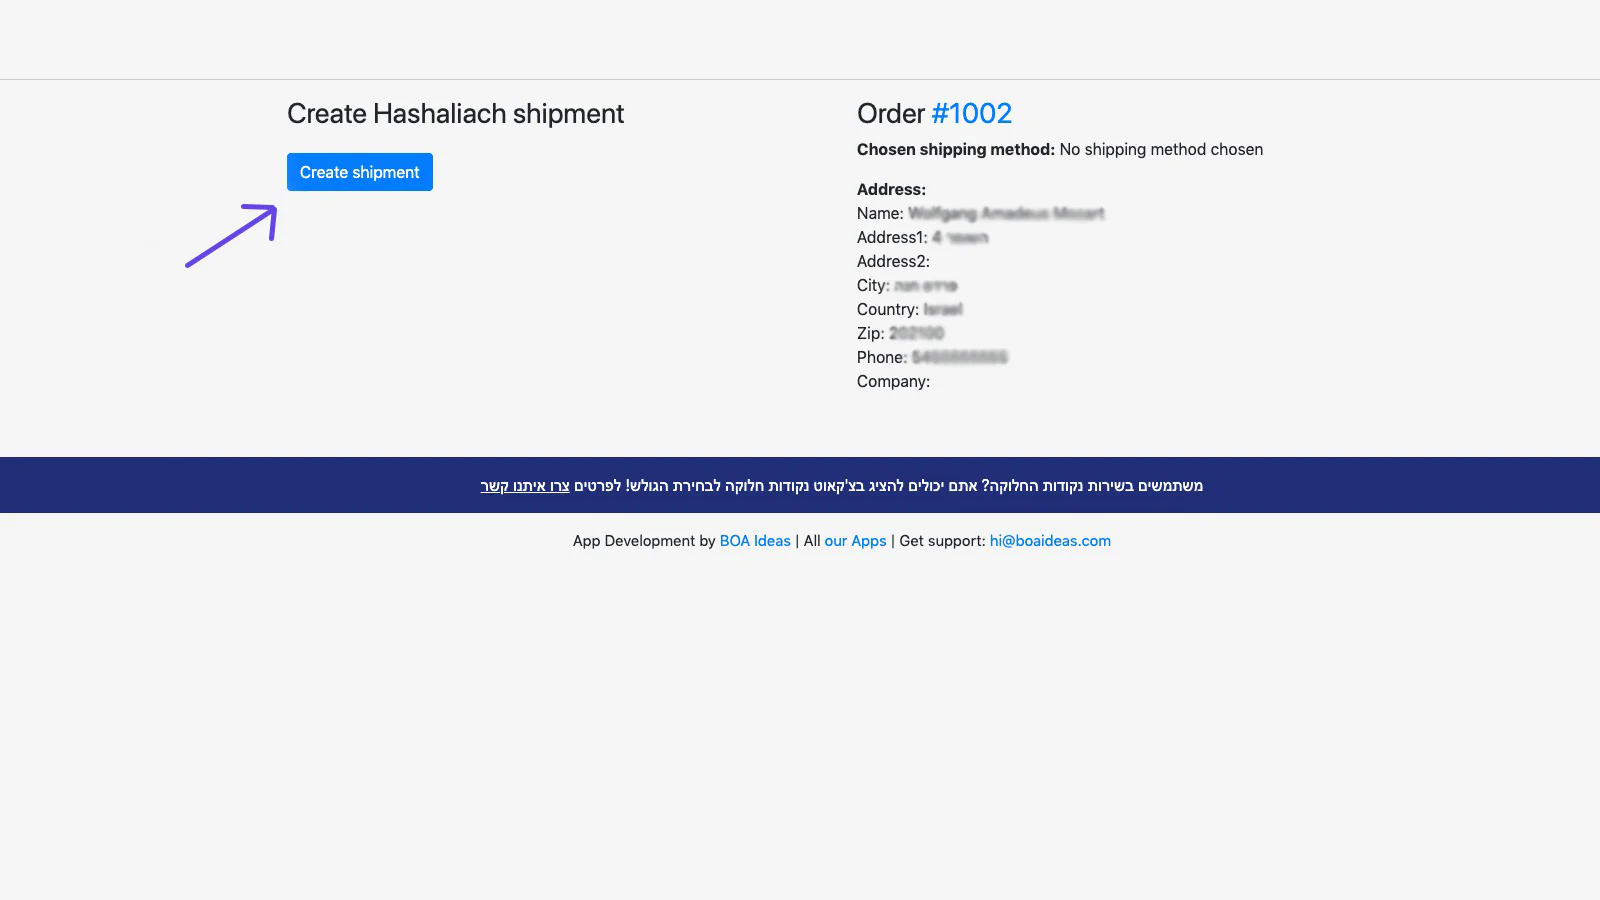Click the underlined Hebrew contact link in banner
This screenshot has height=900, width=1600.
tap(524, 486)
